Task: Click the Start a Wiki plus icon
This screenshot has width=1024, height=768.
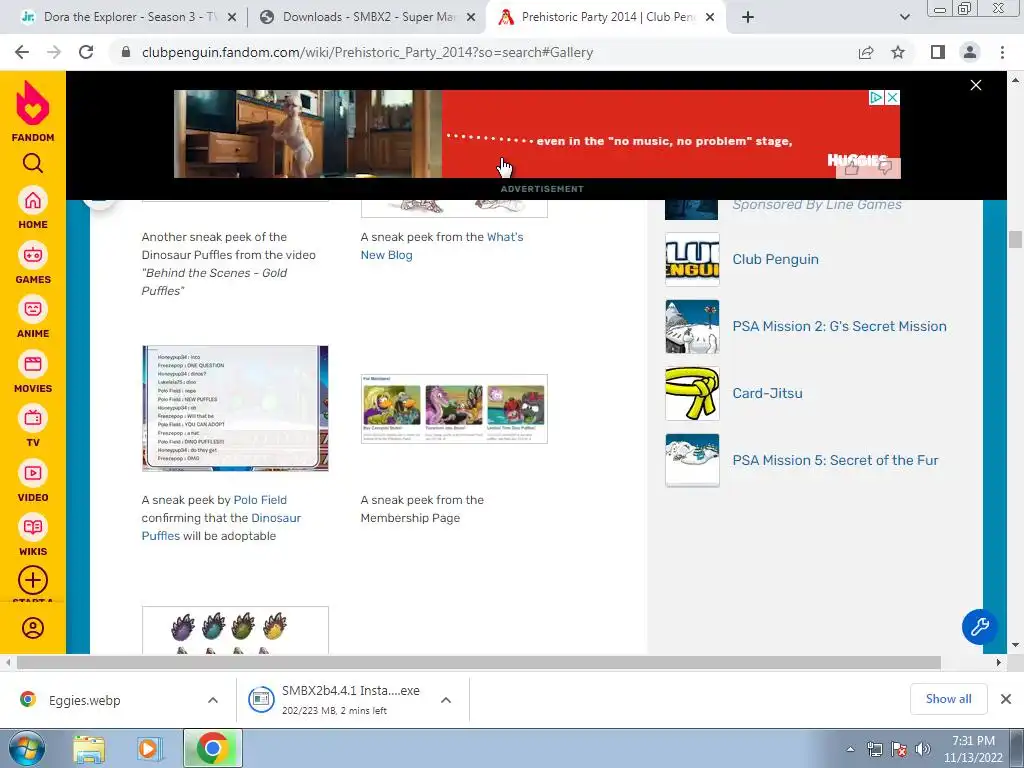Action: [33, 580]
